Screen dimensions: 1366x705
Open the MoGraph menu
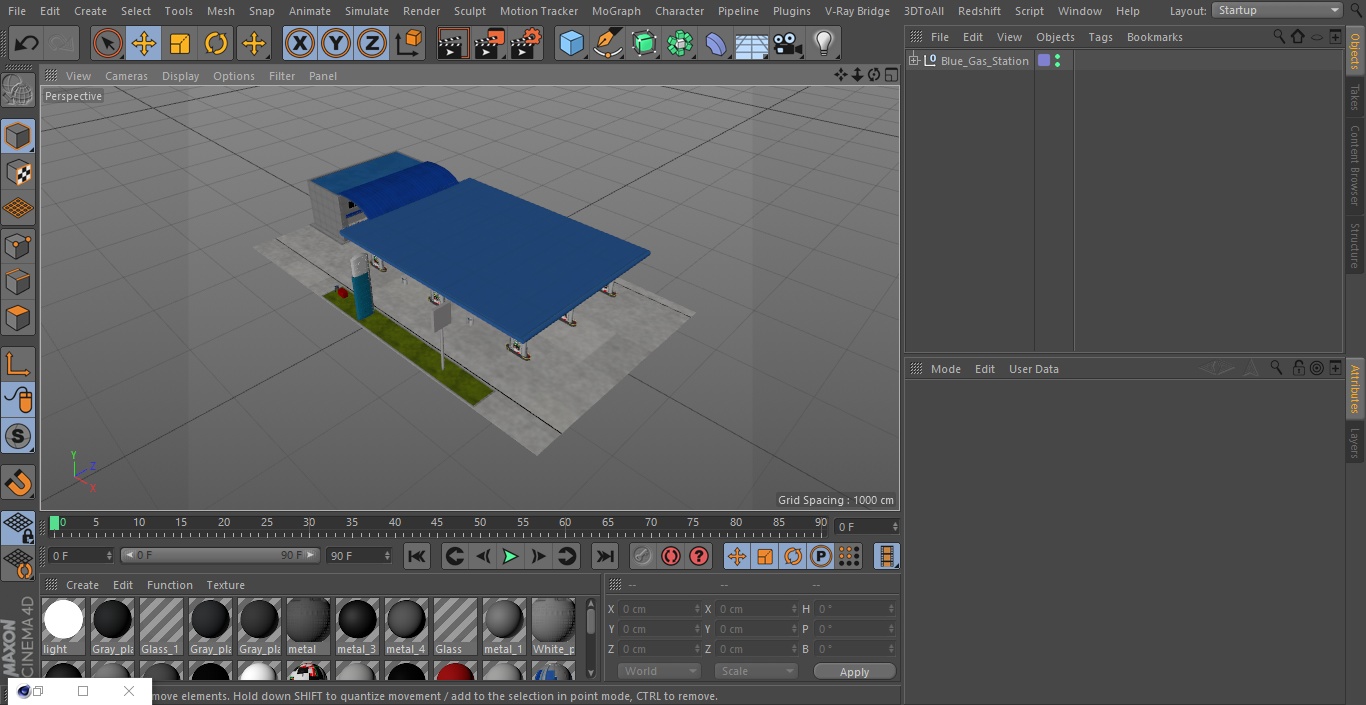(616, 11)
